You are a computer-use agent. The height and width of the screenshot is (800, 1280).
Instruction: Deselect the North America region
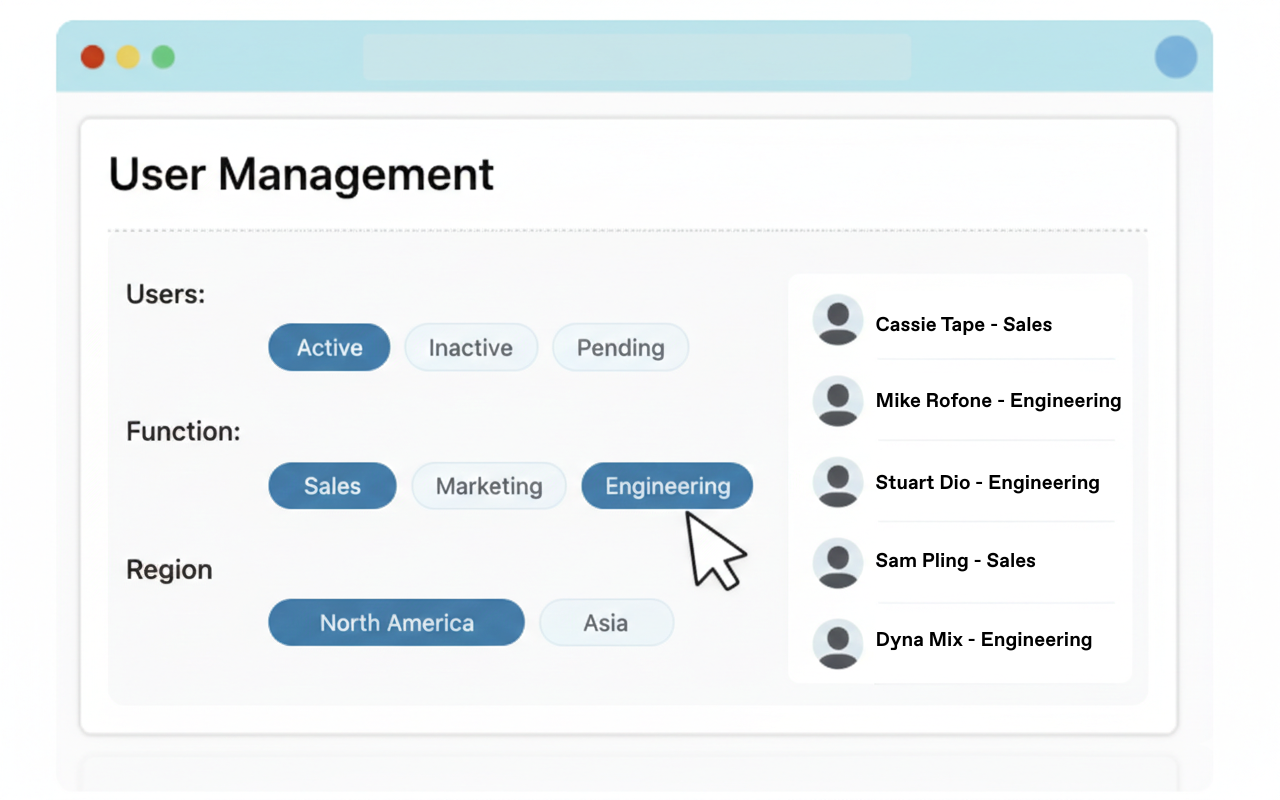point(396,622)
